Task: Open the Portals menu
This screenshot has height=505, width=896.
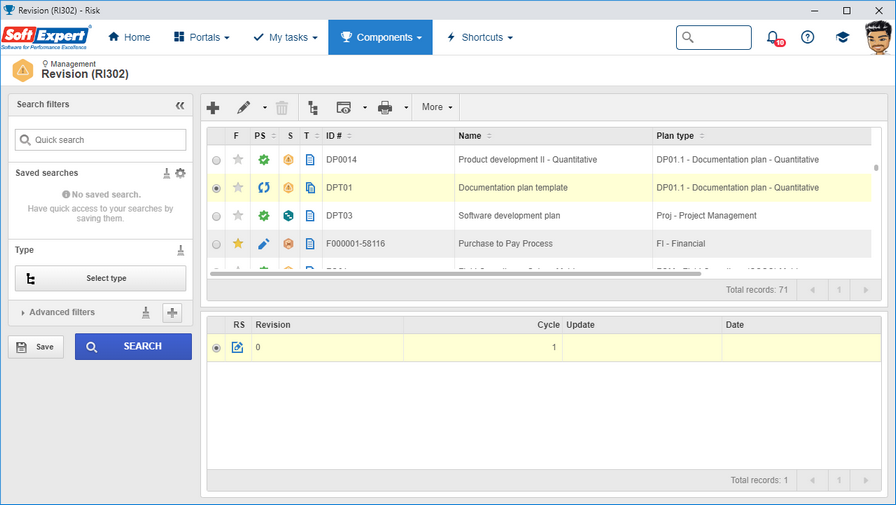Action: coord(201,37)
